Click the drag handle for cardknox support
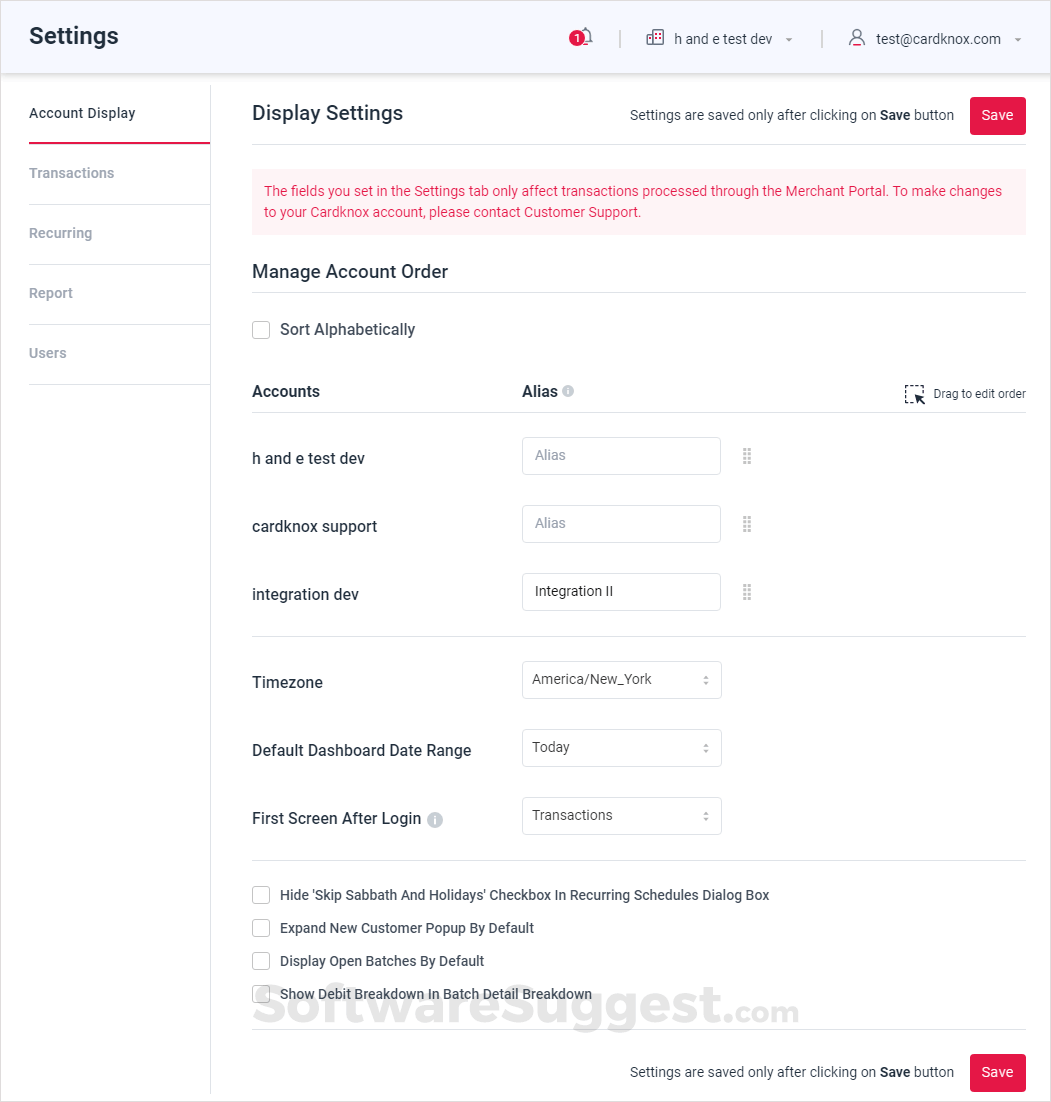Image resolution: width=1051 pixels, height=1102 pixels. (x=747, y=524)
